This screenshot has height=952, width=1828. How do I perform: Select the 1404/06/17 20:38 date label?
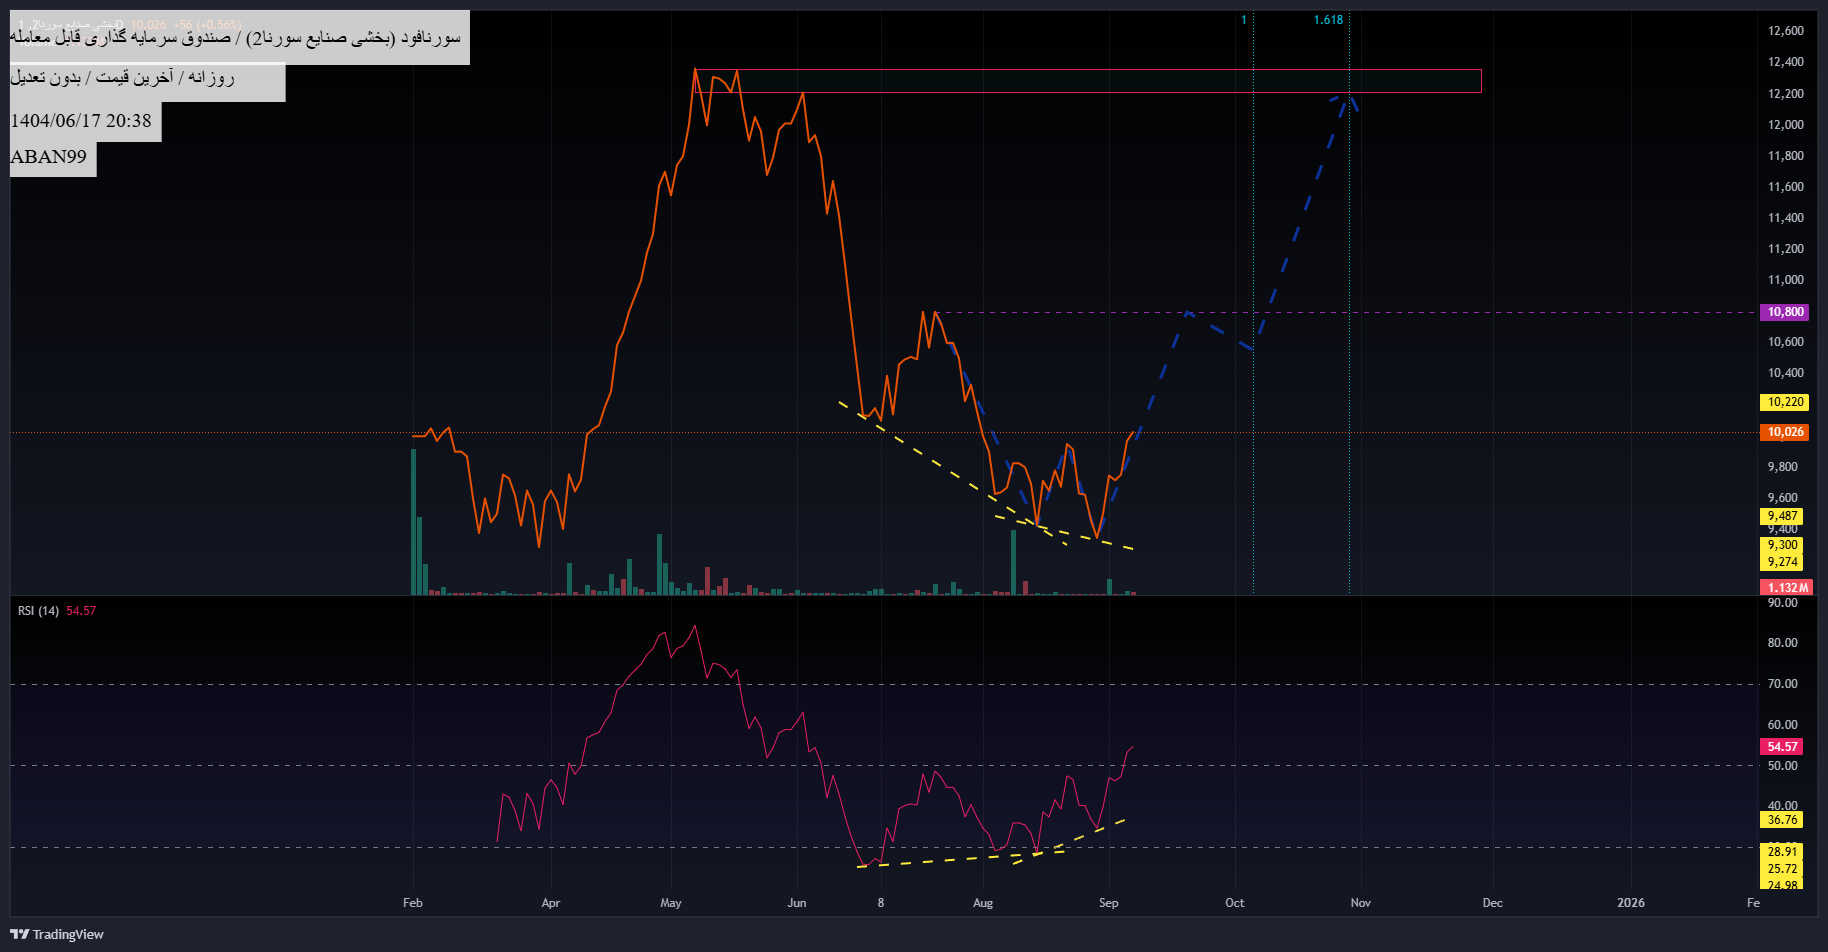tap(85, 121)
